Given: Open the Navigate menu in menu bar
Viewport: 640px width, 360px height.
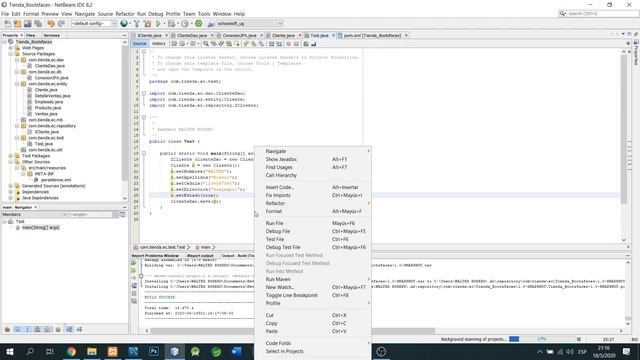Looking at the screenshot, I should (x=85, y=14).
